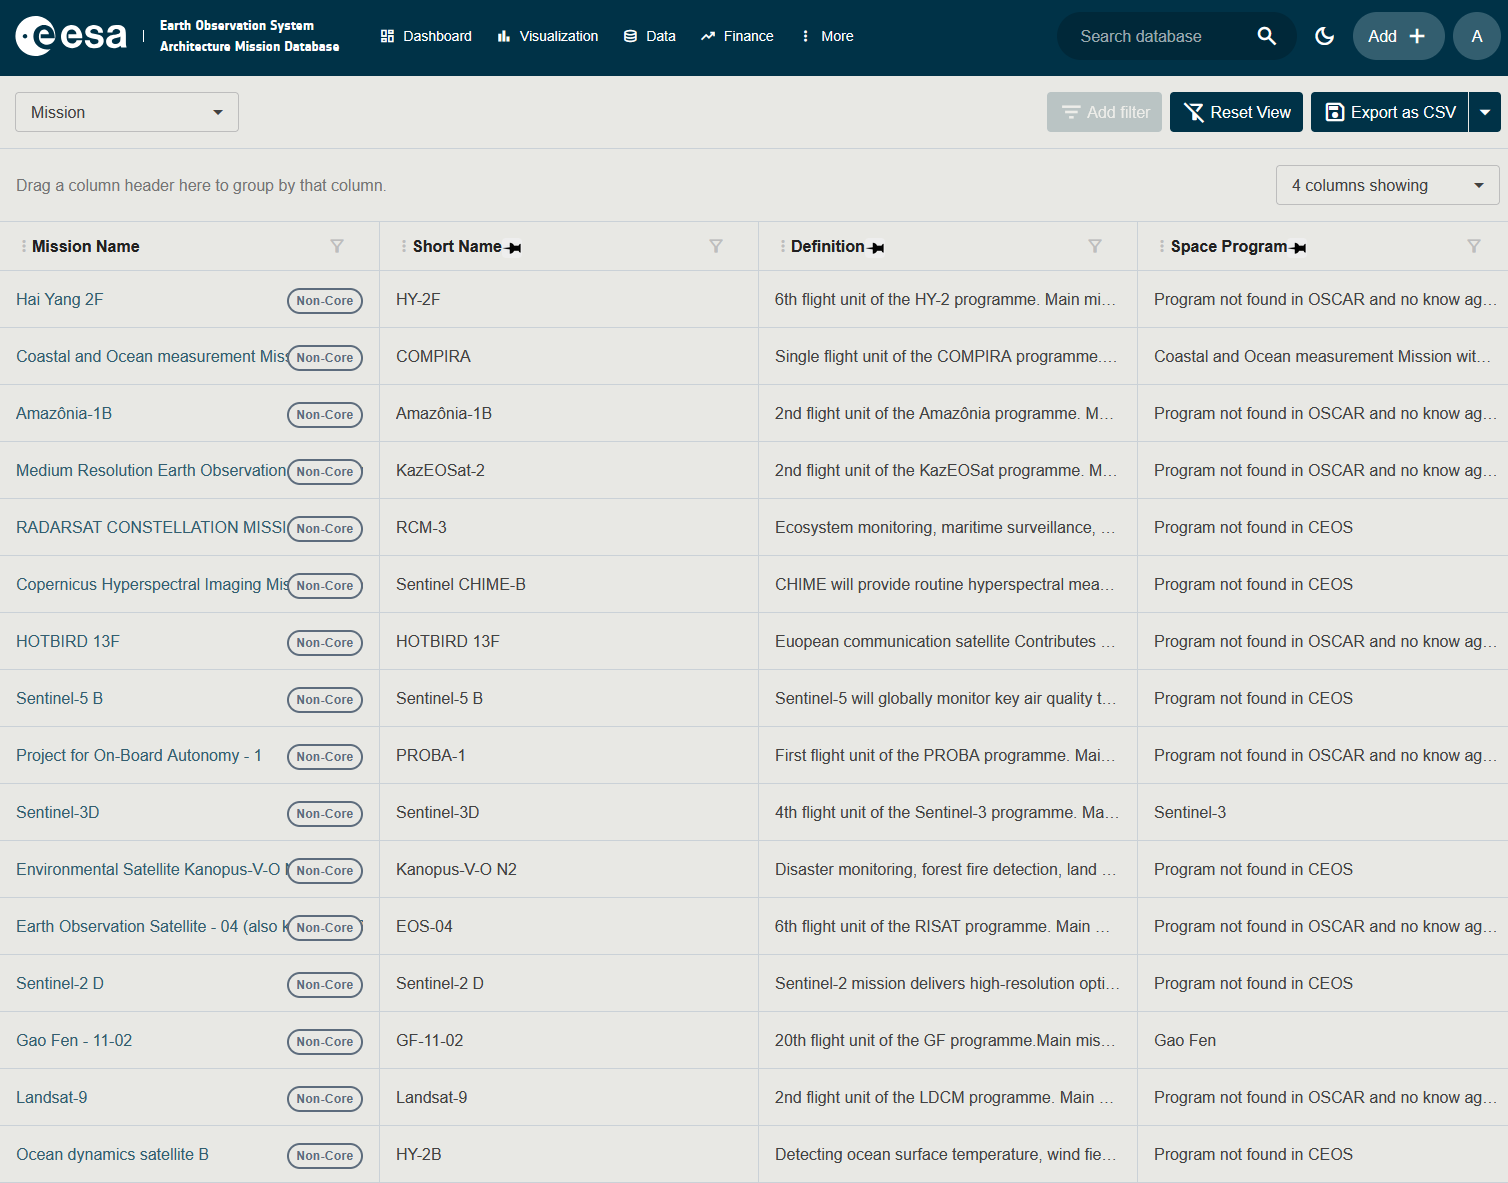
Task: Select the KazEOSat-2 short name cell
Action: click(x=569, y=470)
